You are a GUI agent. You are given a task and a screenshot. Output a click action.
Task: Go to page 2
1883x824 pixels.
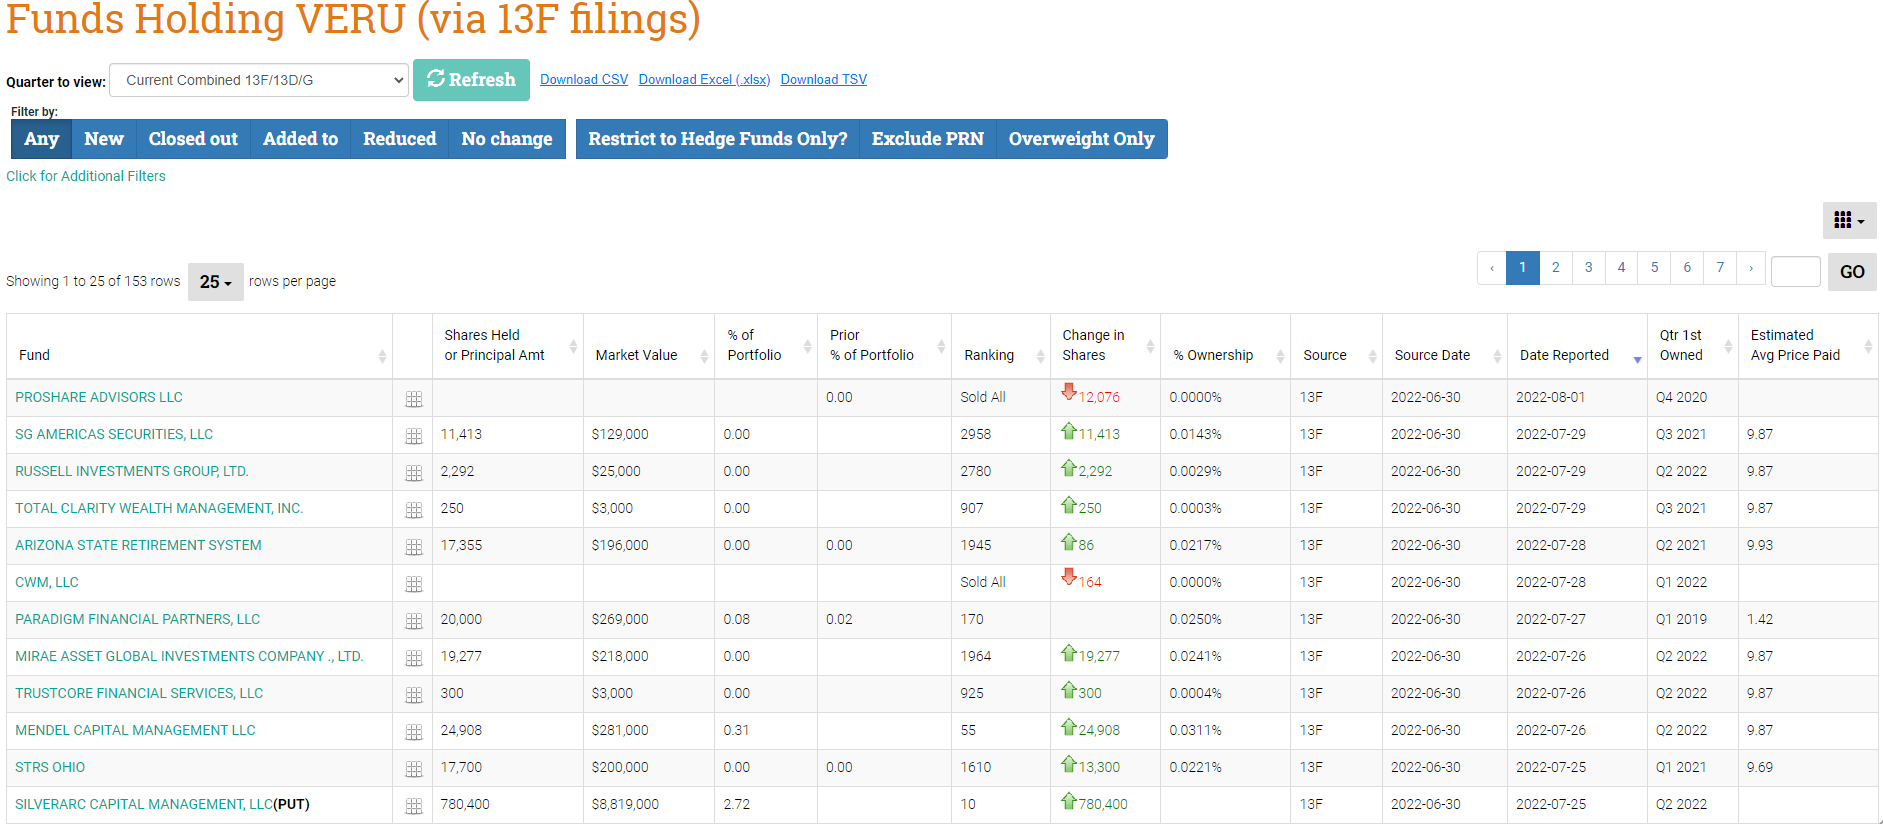click(x=1555, y=267)
